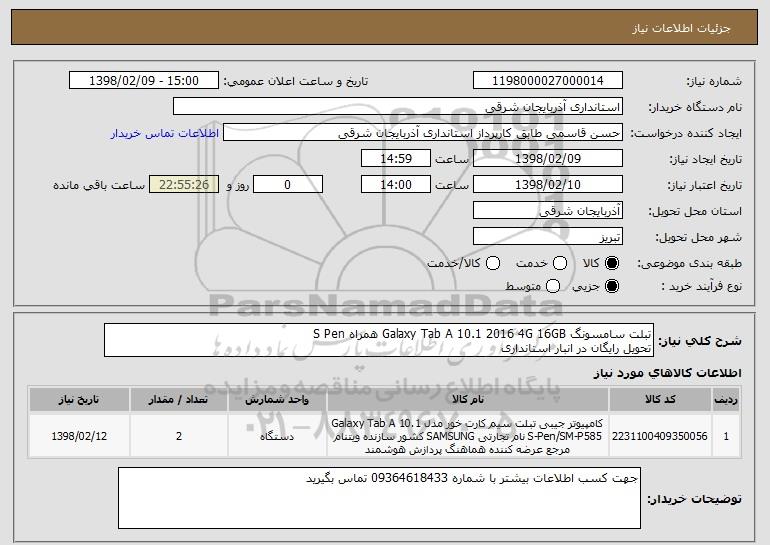This screenshot has height=545, width=770.
Task: Click the نام کالا column header
Action: (468, 400)
